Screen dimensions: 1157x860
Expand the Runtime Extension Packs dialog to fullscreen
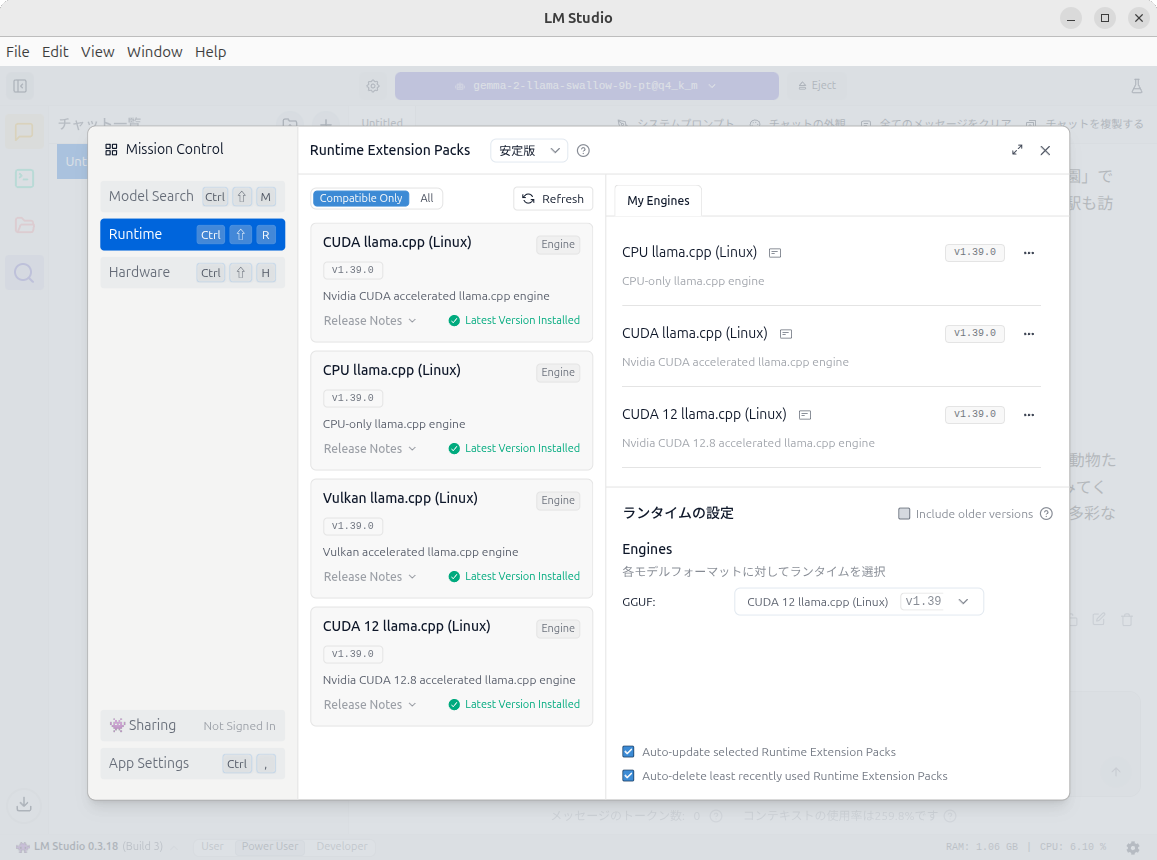coord(1017,149)
